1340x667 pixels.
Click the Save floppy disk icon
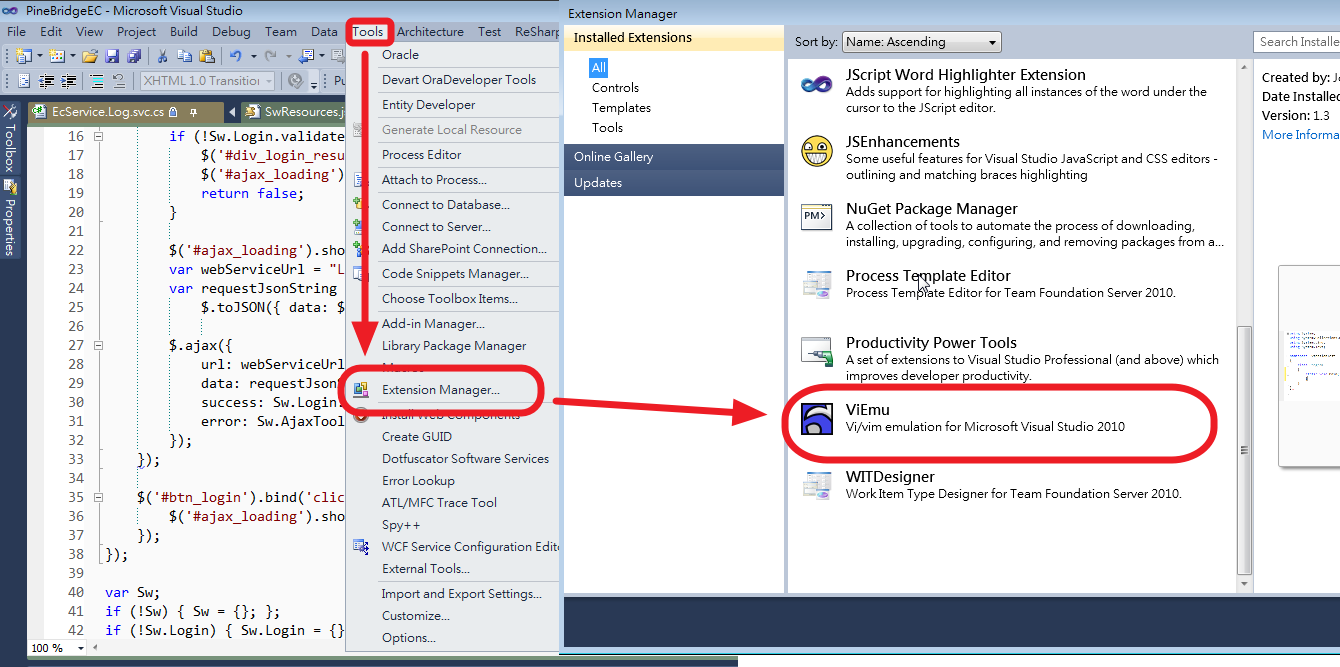pyautogui.click(x=112, y=56)
